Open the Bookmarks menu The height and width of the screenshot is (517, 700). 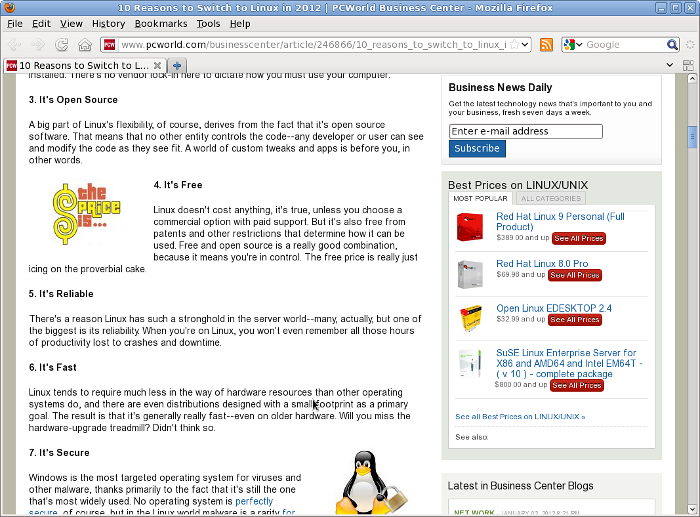pyautogui.click(x=161, y=24)
